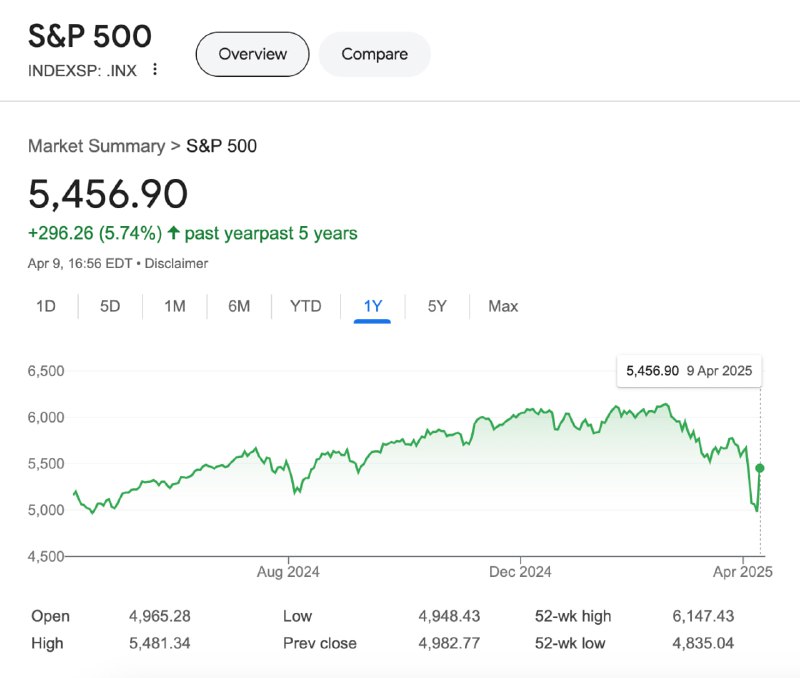Switch chart to 5D range

coord(110,306)
